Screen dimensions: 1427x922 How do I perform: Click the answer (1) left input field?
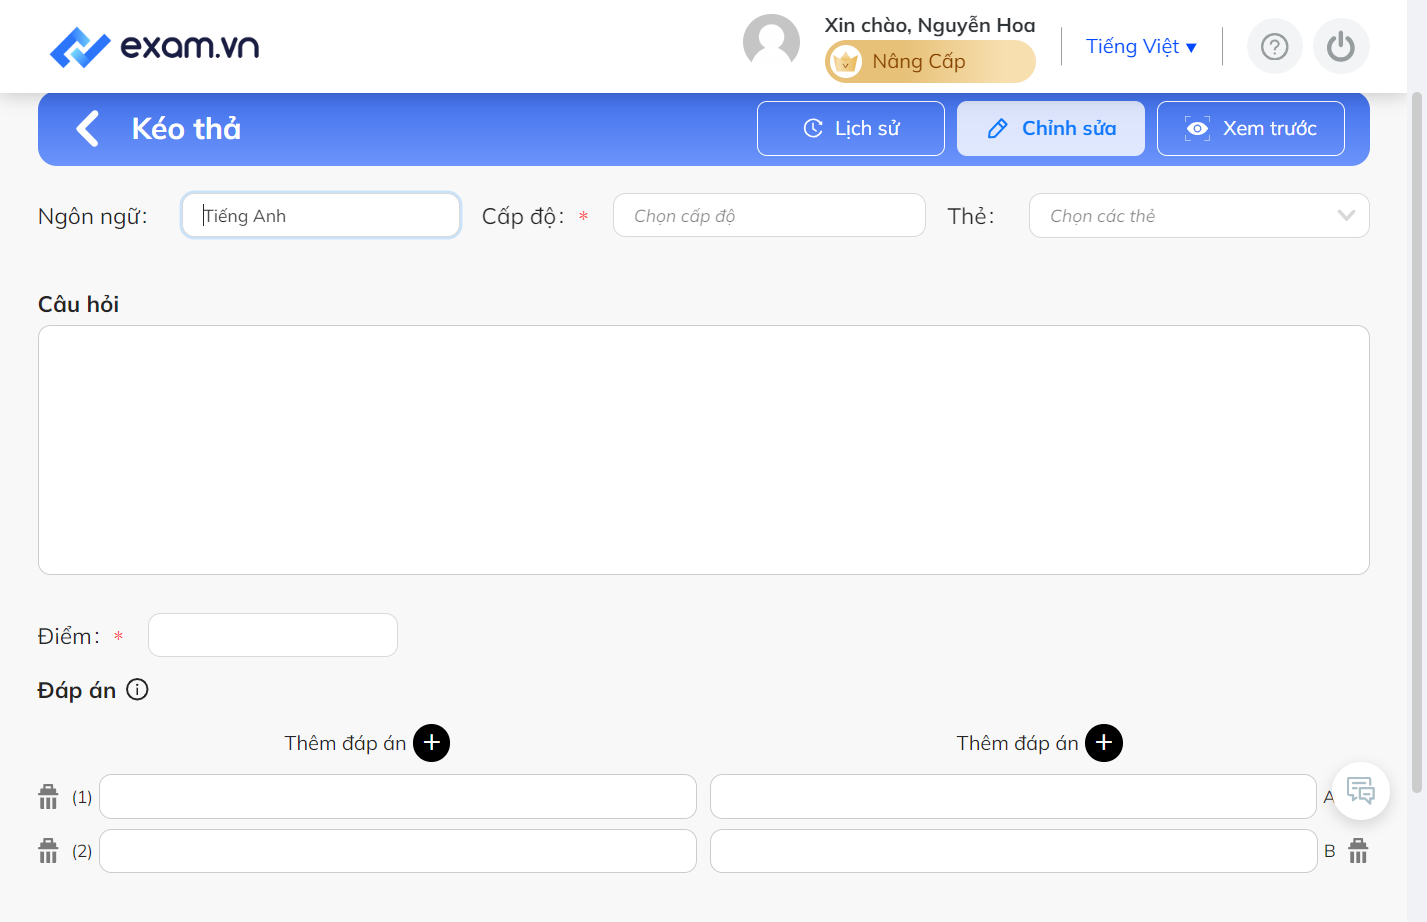click(398, 797)
